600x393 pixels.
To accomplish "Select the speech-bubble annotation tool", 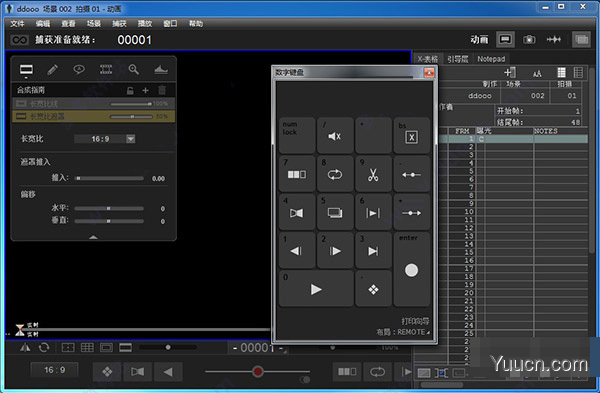I will tap(79, 70).
